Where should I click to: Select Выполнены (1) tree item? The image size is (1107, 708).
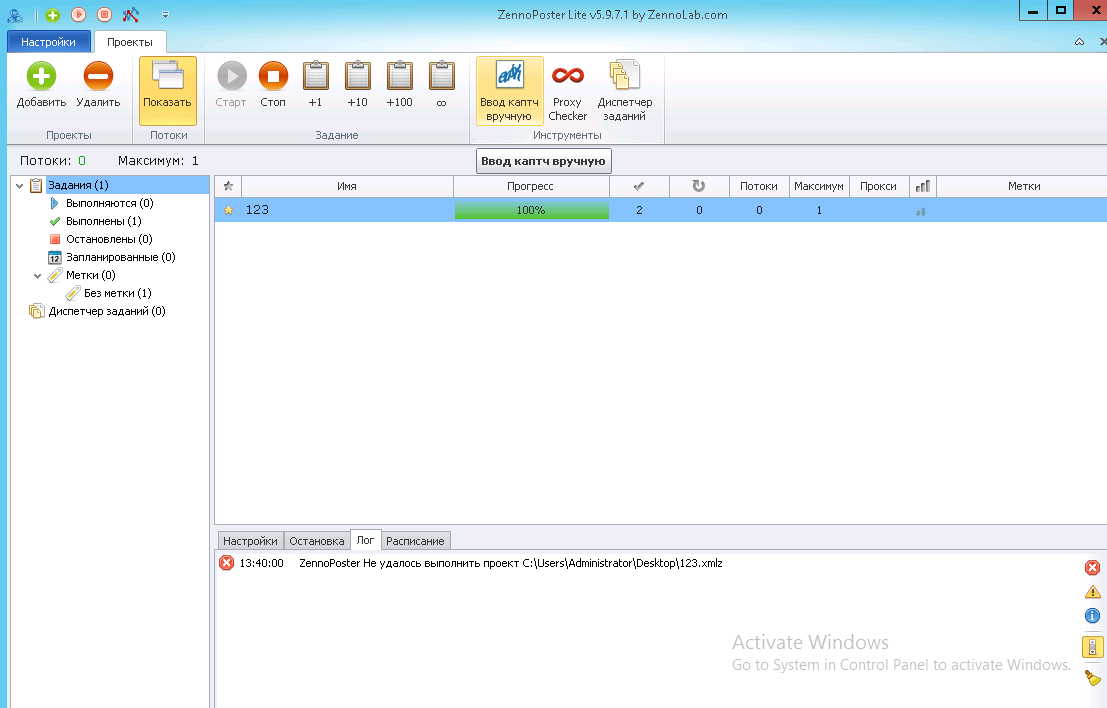(104, 221)
